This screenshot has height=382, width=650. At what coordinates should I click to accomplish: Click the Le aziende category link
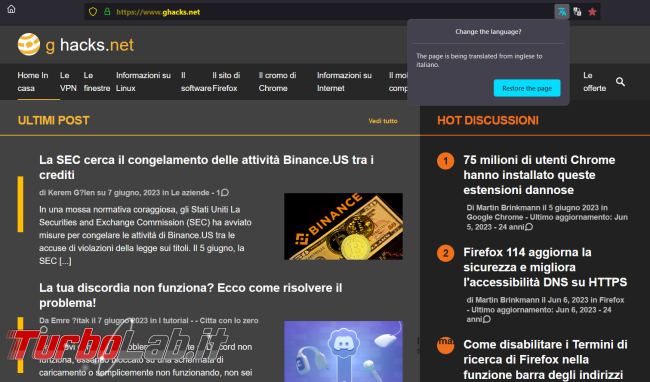pos(190,193)
